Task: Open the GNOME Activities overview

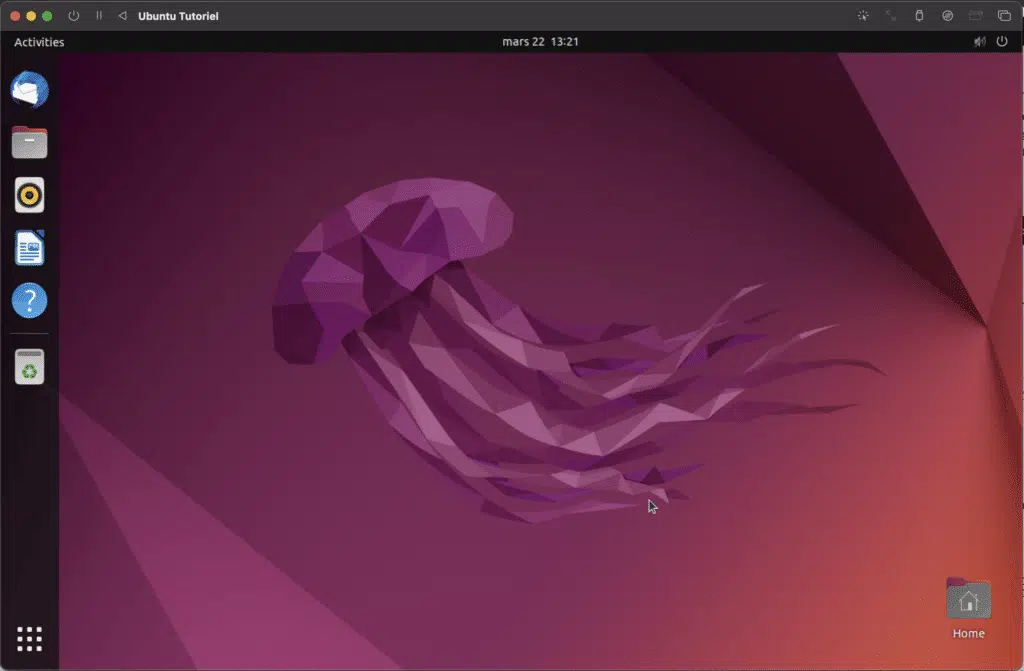Action: tap(39, 42)
